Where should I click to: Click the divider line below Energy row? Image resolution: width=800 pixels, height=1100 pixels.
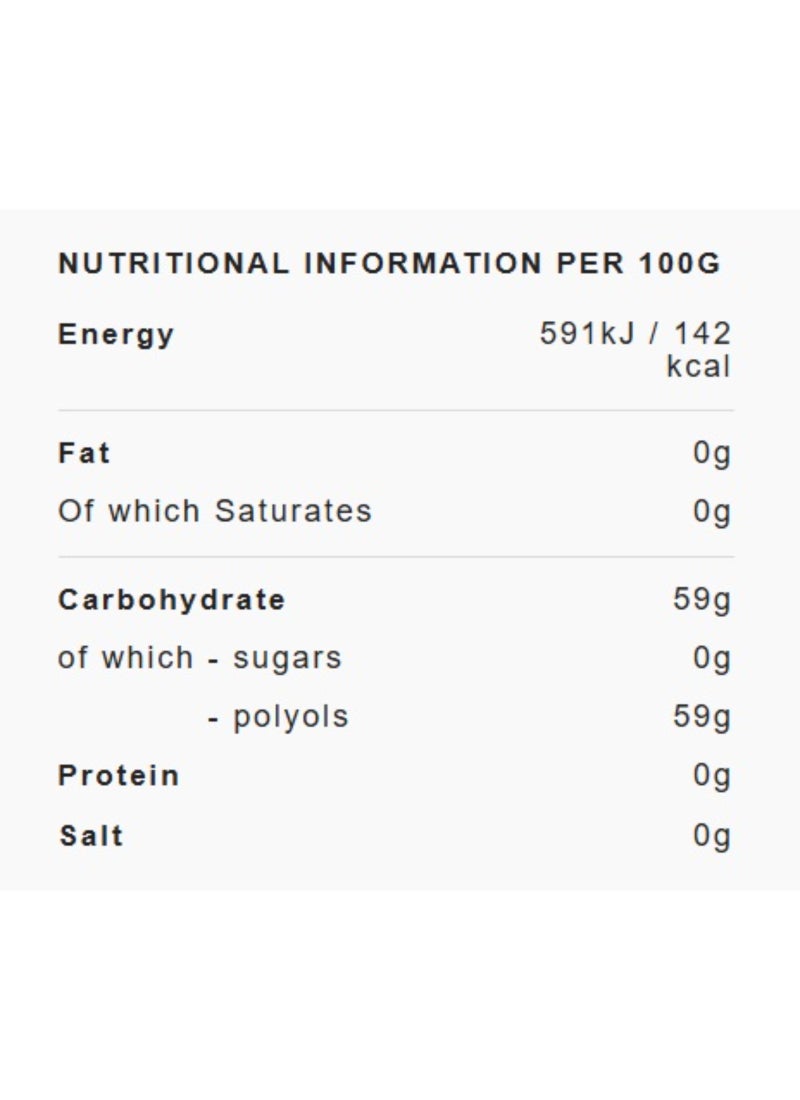[395, 410]
